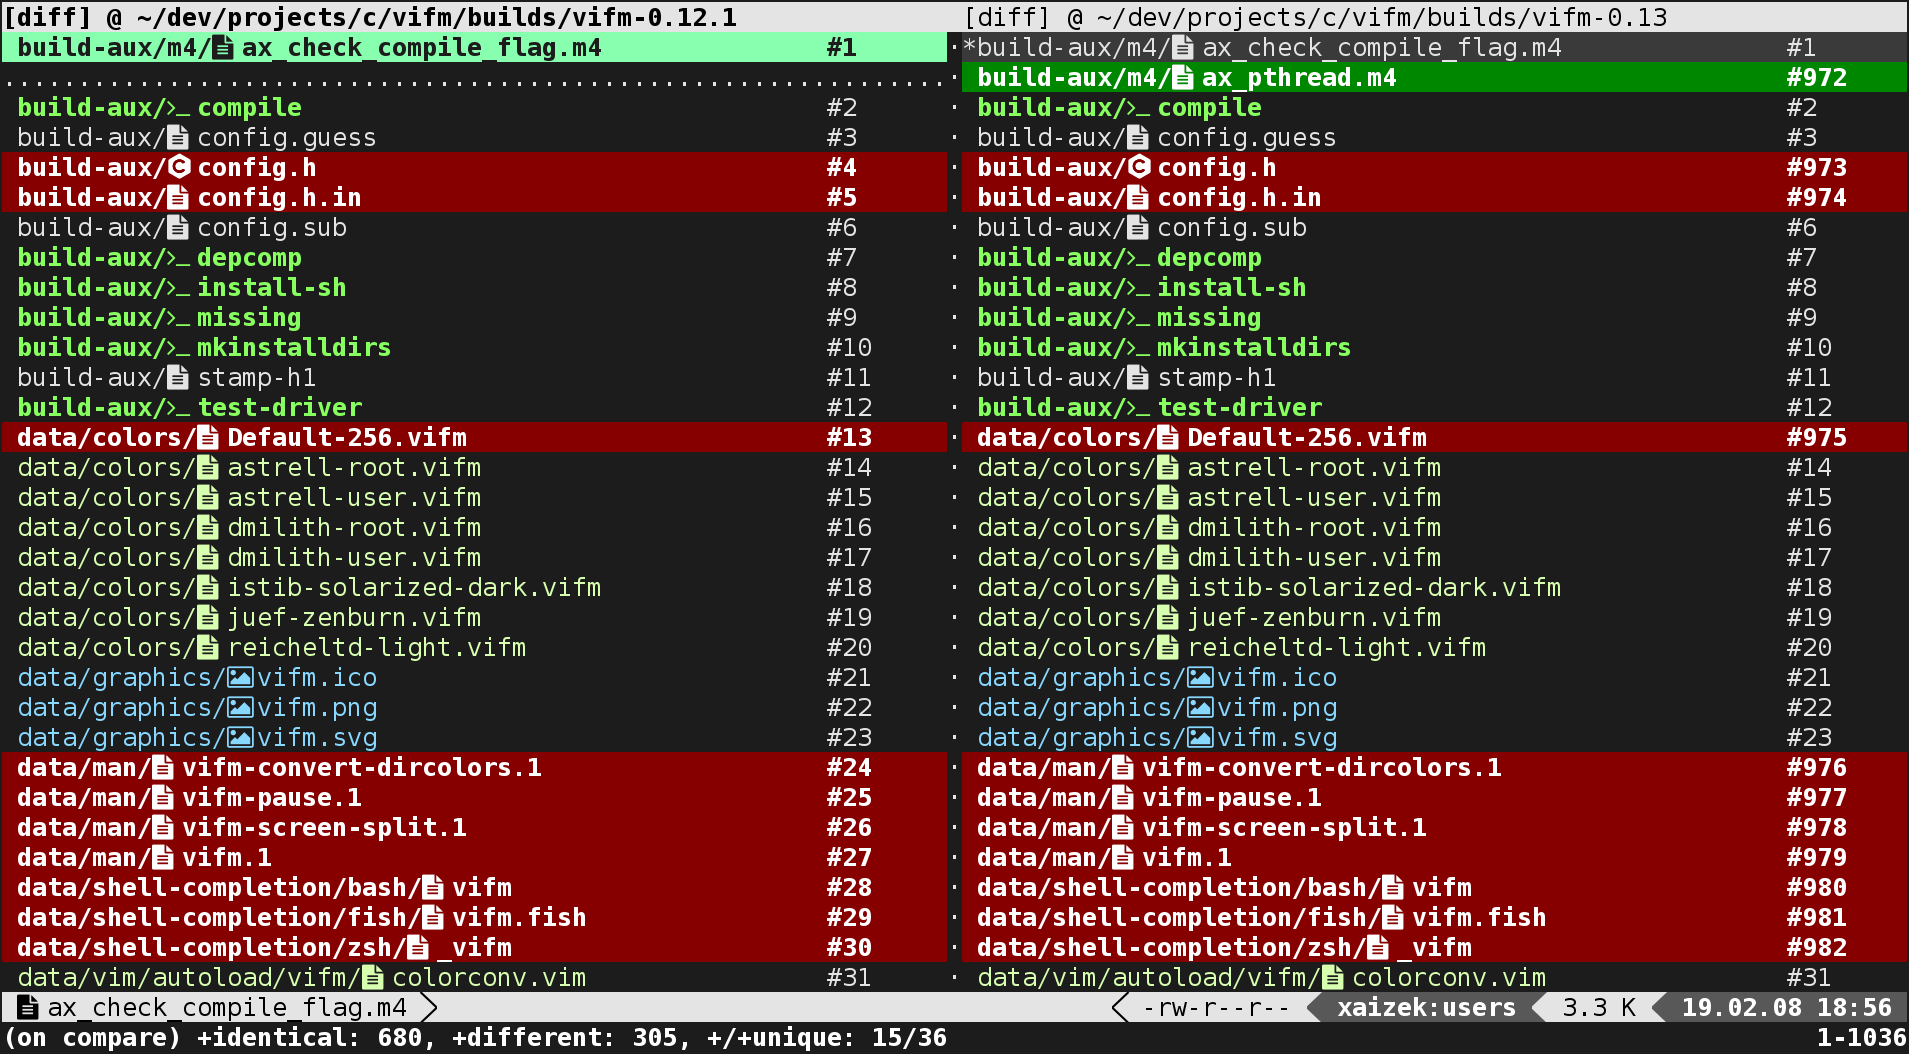Select Default-256.vifm file name in the right pane
Screen dimensions: 1909x1054
point(1307,438)
